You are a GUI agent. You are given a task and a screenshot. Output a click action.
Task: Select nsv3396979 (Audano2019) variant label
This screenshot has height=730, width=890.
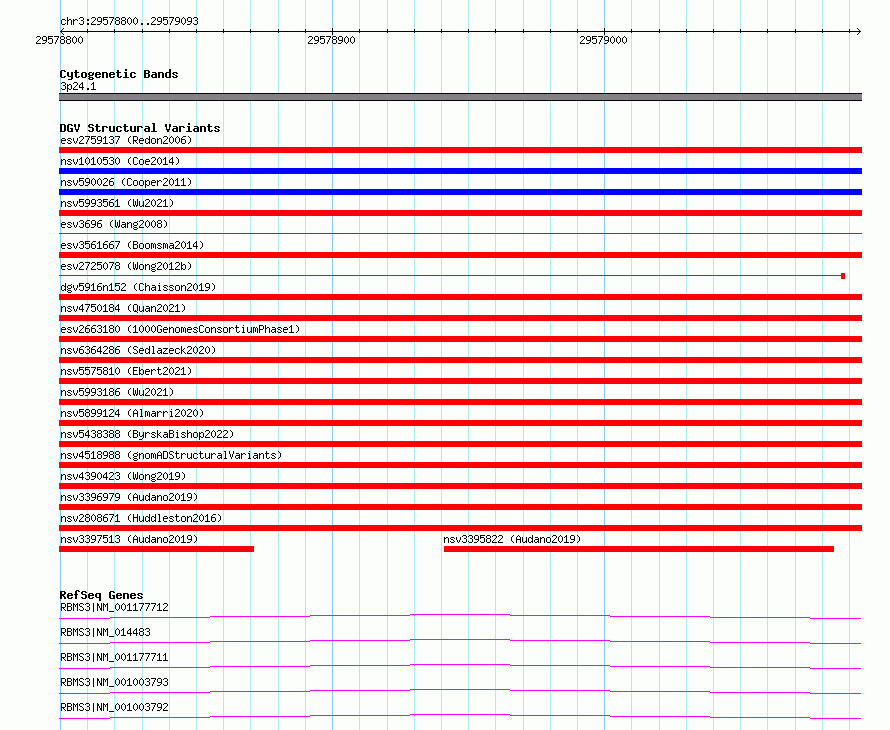click(129, 497)
